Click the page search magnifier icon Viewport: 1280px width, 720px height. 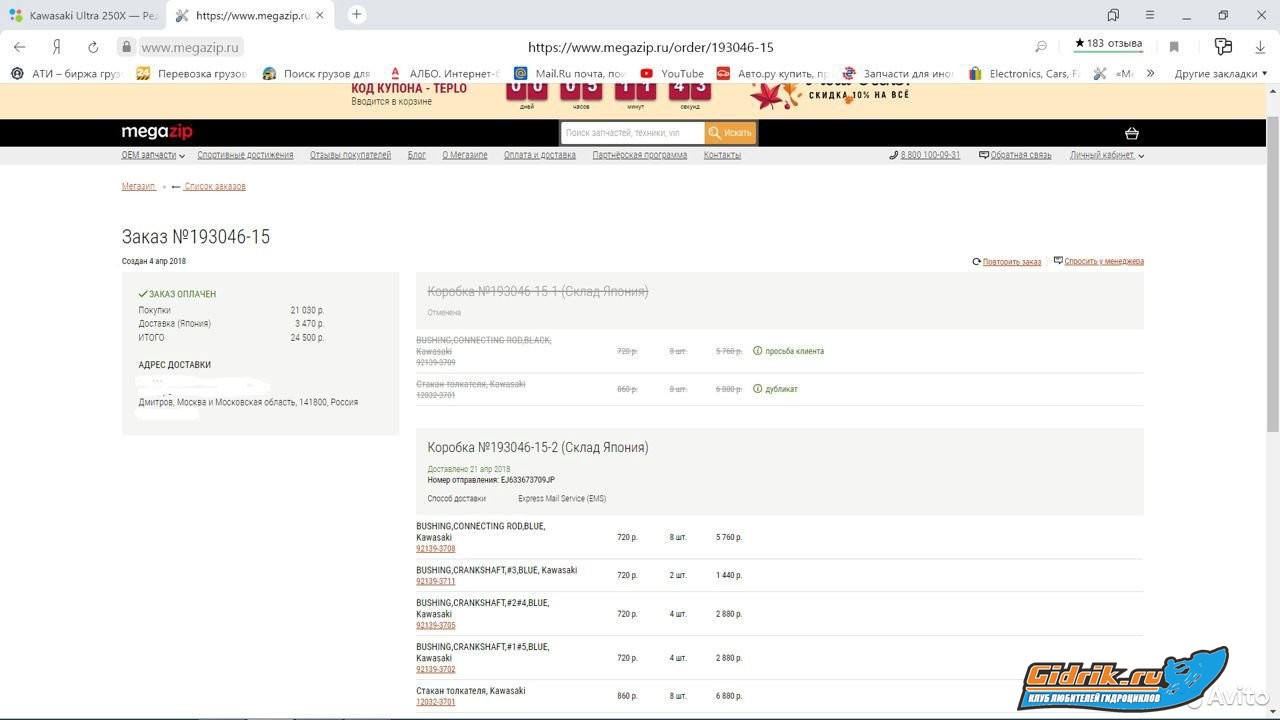pyautogui.click(x=1041, y=47)
